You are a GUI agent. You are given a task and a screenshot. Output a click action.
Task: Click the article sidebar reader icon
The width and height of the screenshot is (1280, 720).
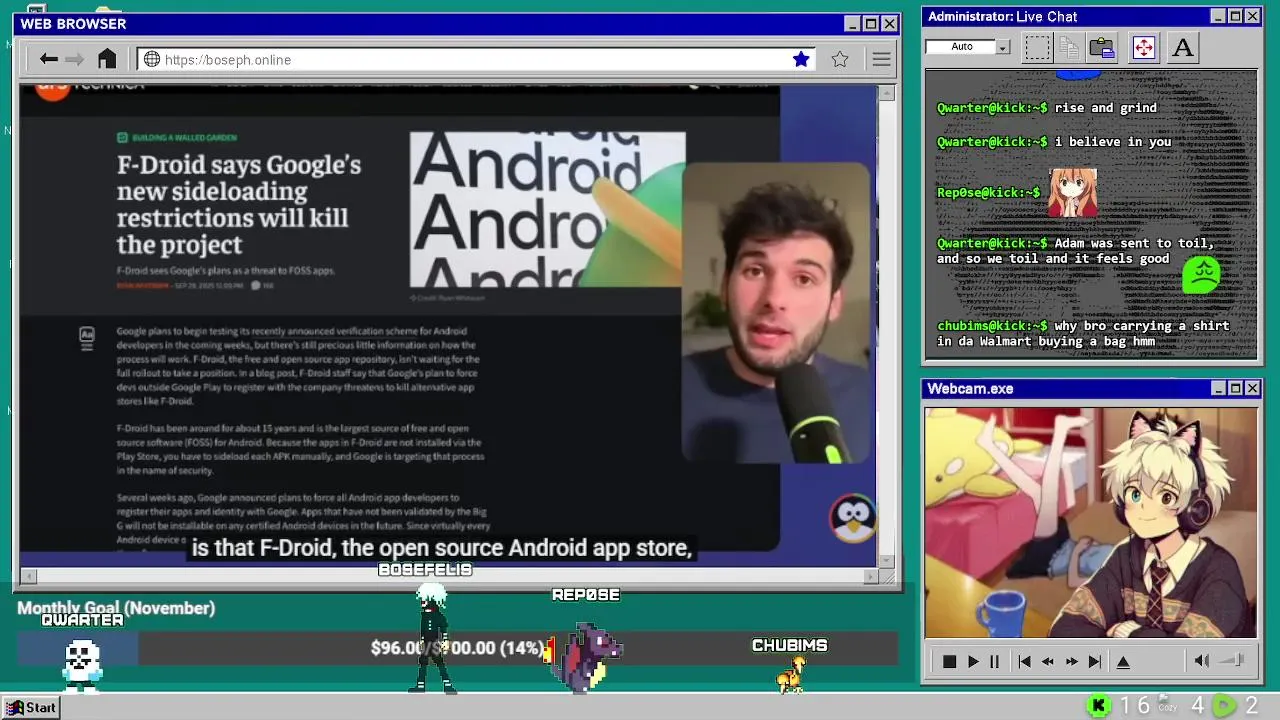[87, 338]
